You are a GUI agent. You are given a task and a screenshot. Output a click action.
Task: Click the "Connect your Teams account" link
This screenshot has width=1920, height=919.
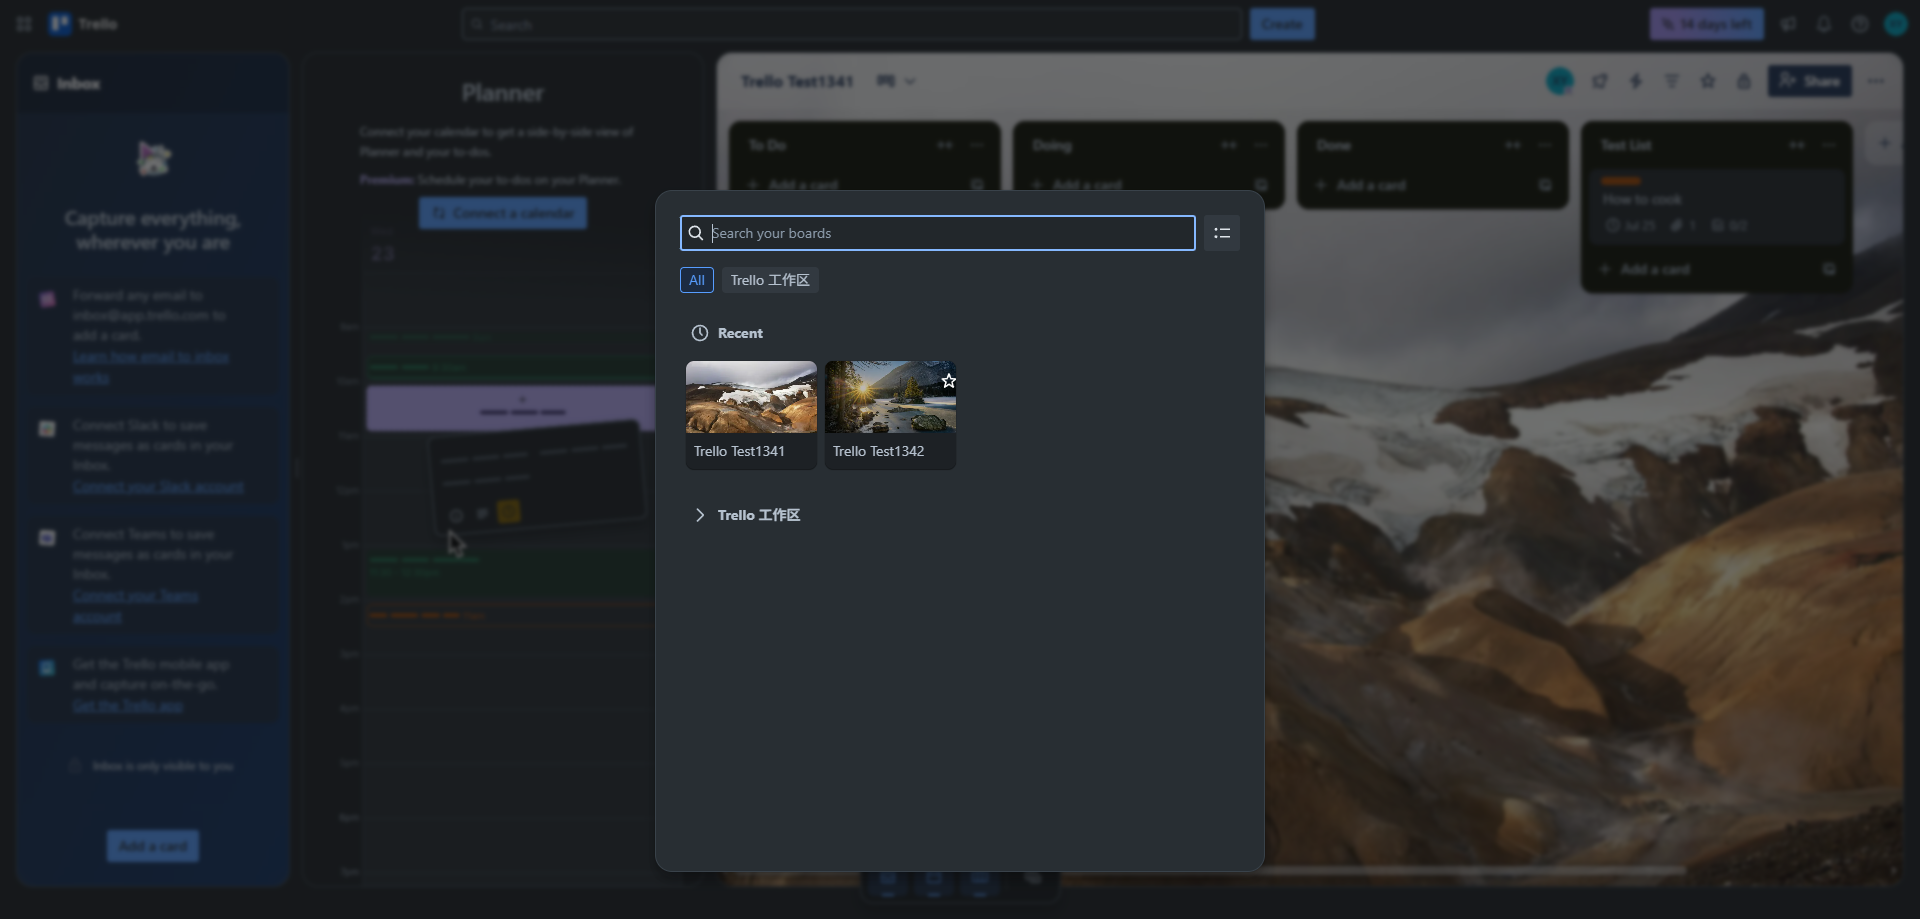[x=135, y=606]
